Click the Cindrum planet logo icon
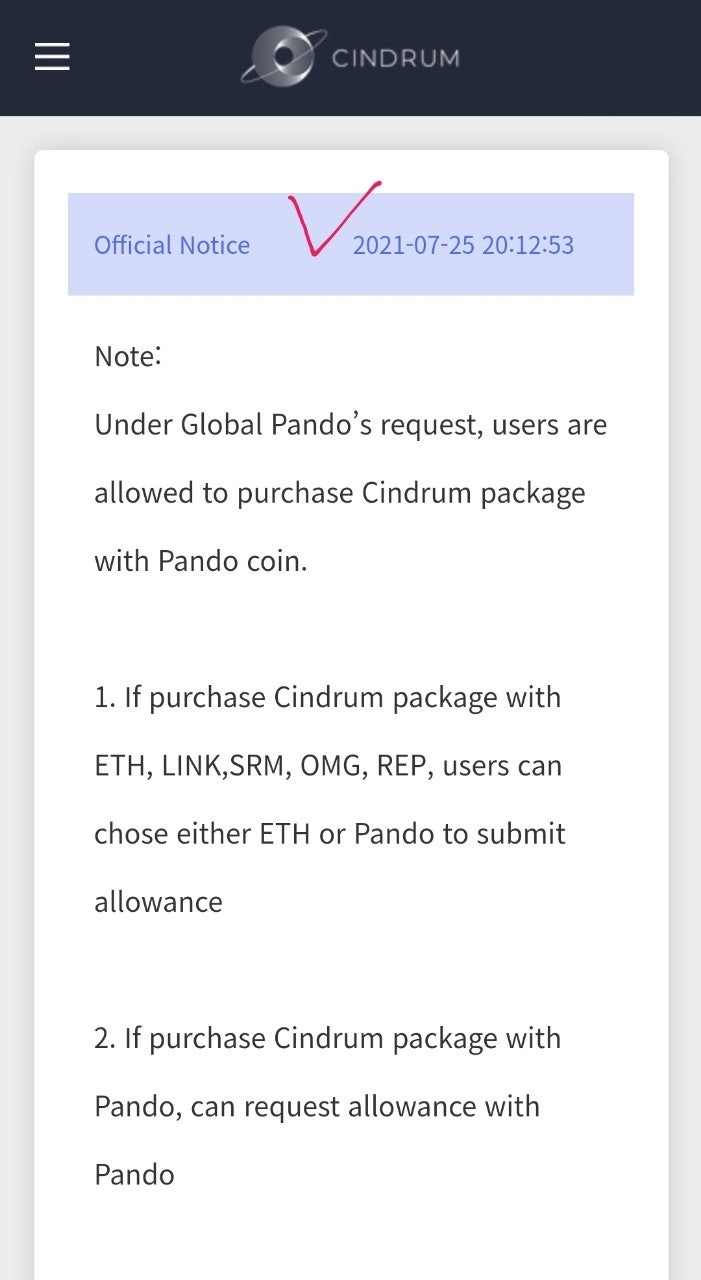The width and height of the screenshot is (701, 1280). (283, 56)
